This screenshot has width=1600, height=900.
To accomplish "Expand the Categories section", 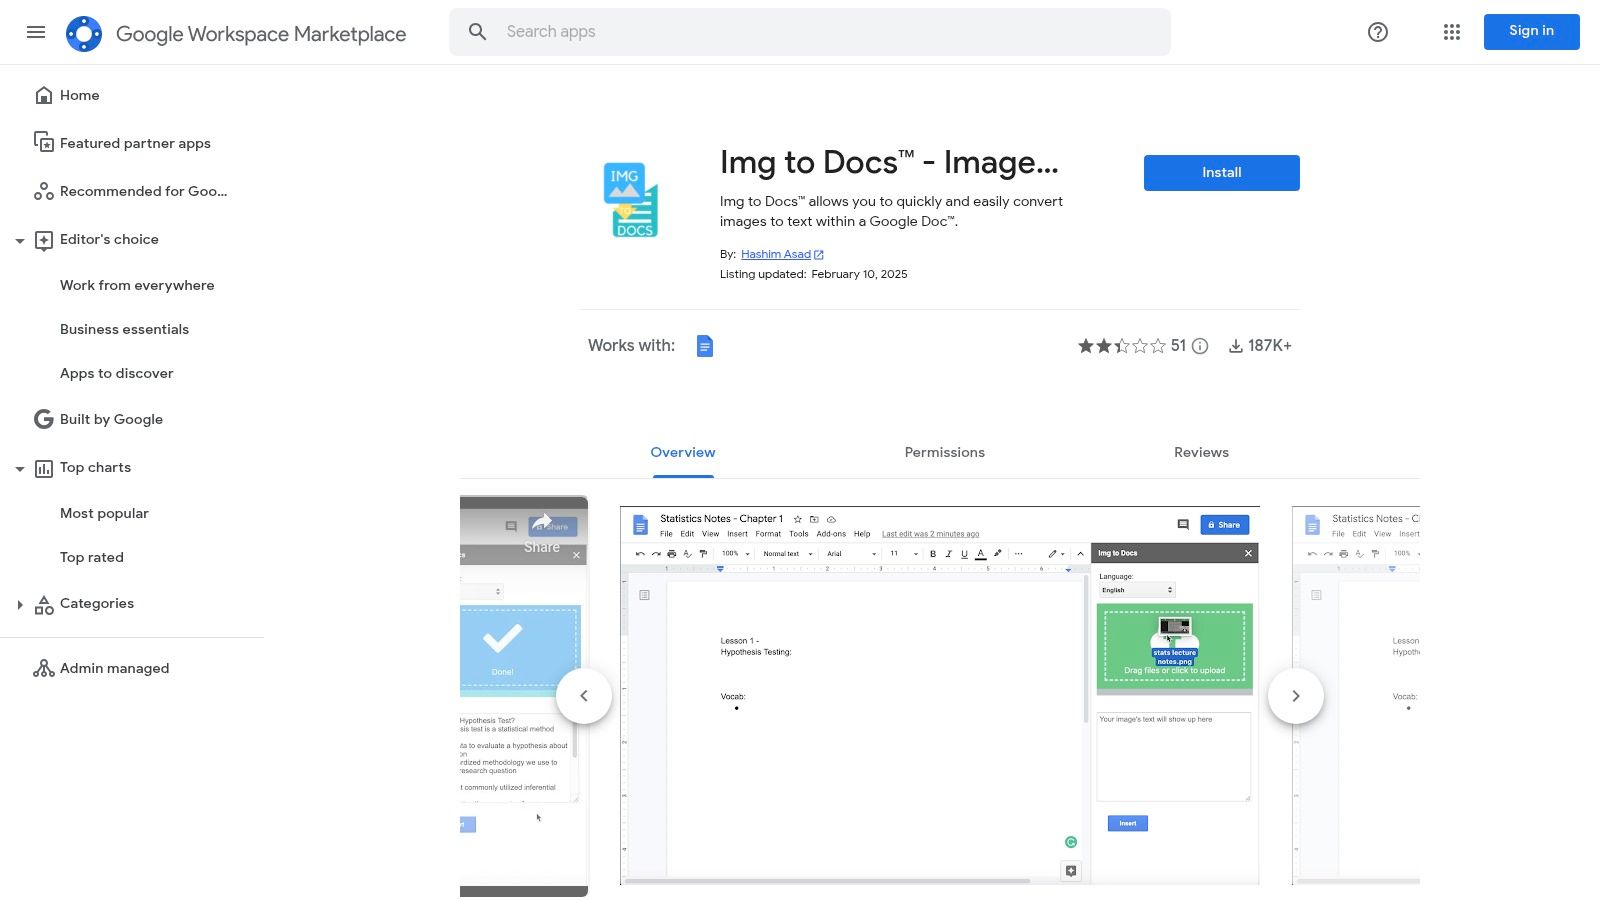I will 20,603.
